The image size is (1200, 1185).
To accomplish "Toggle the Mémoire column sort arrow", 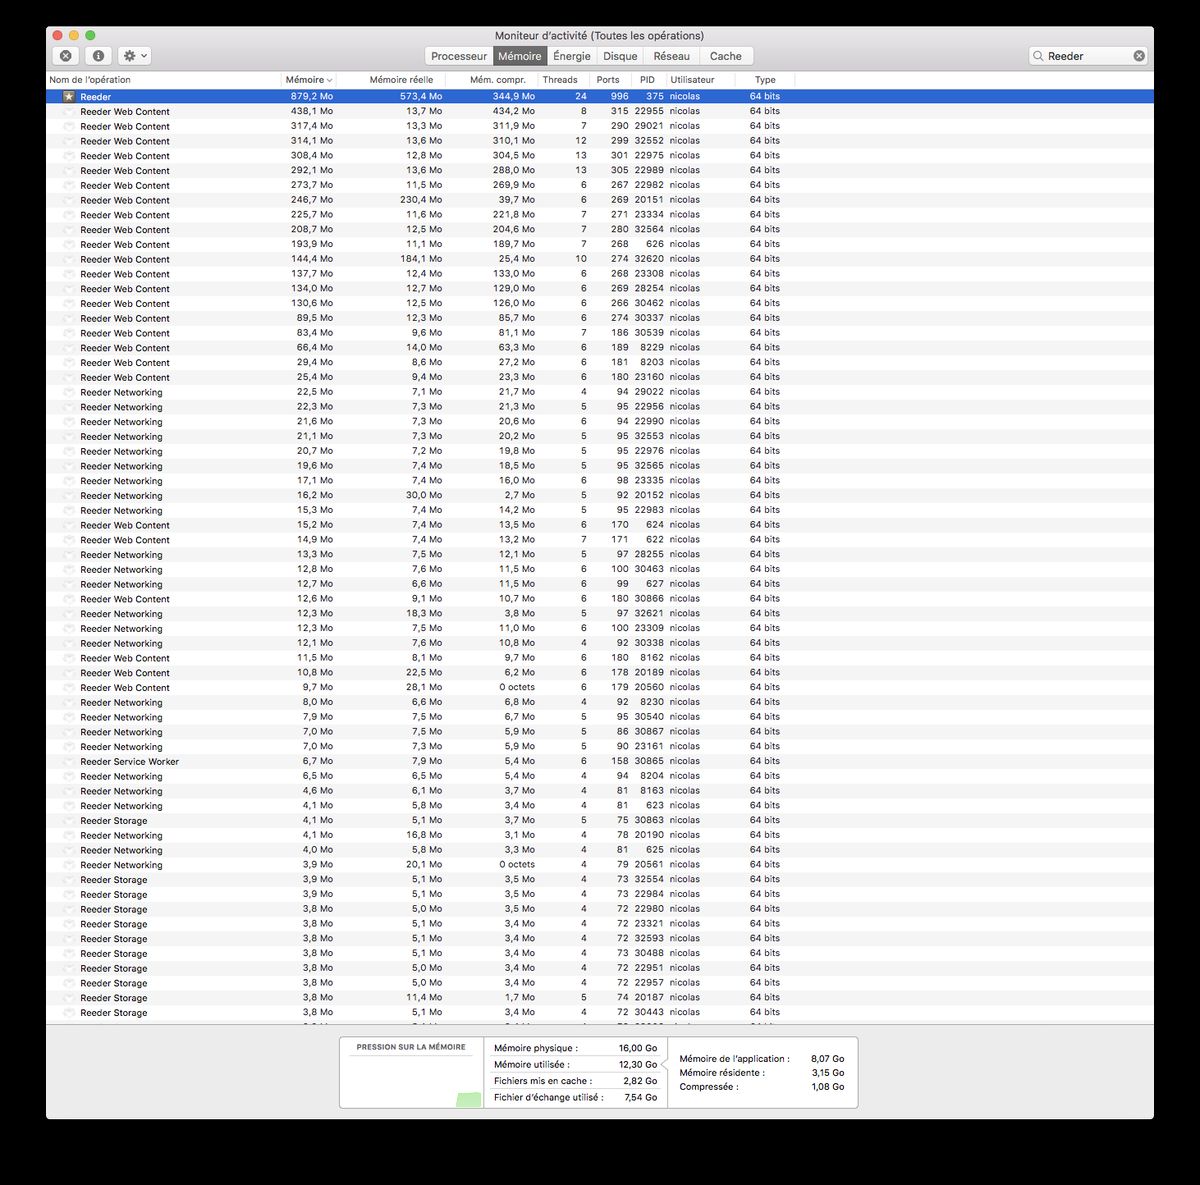I will coord(330,80).
